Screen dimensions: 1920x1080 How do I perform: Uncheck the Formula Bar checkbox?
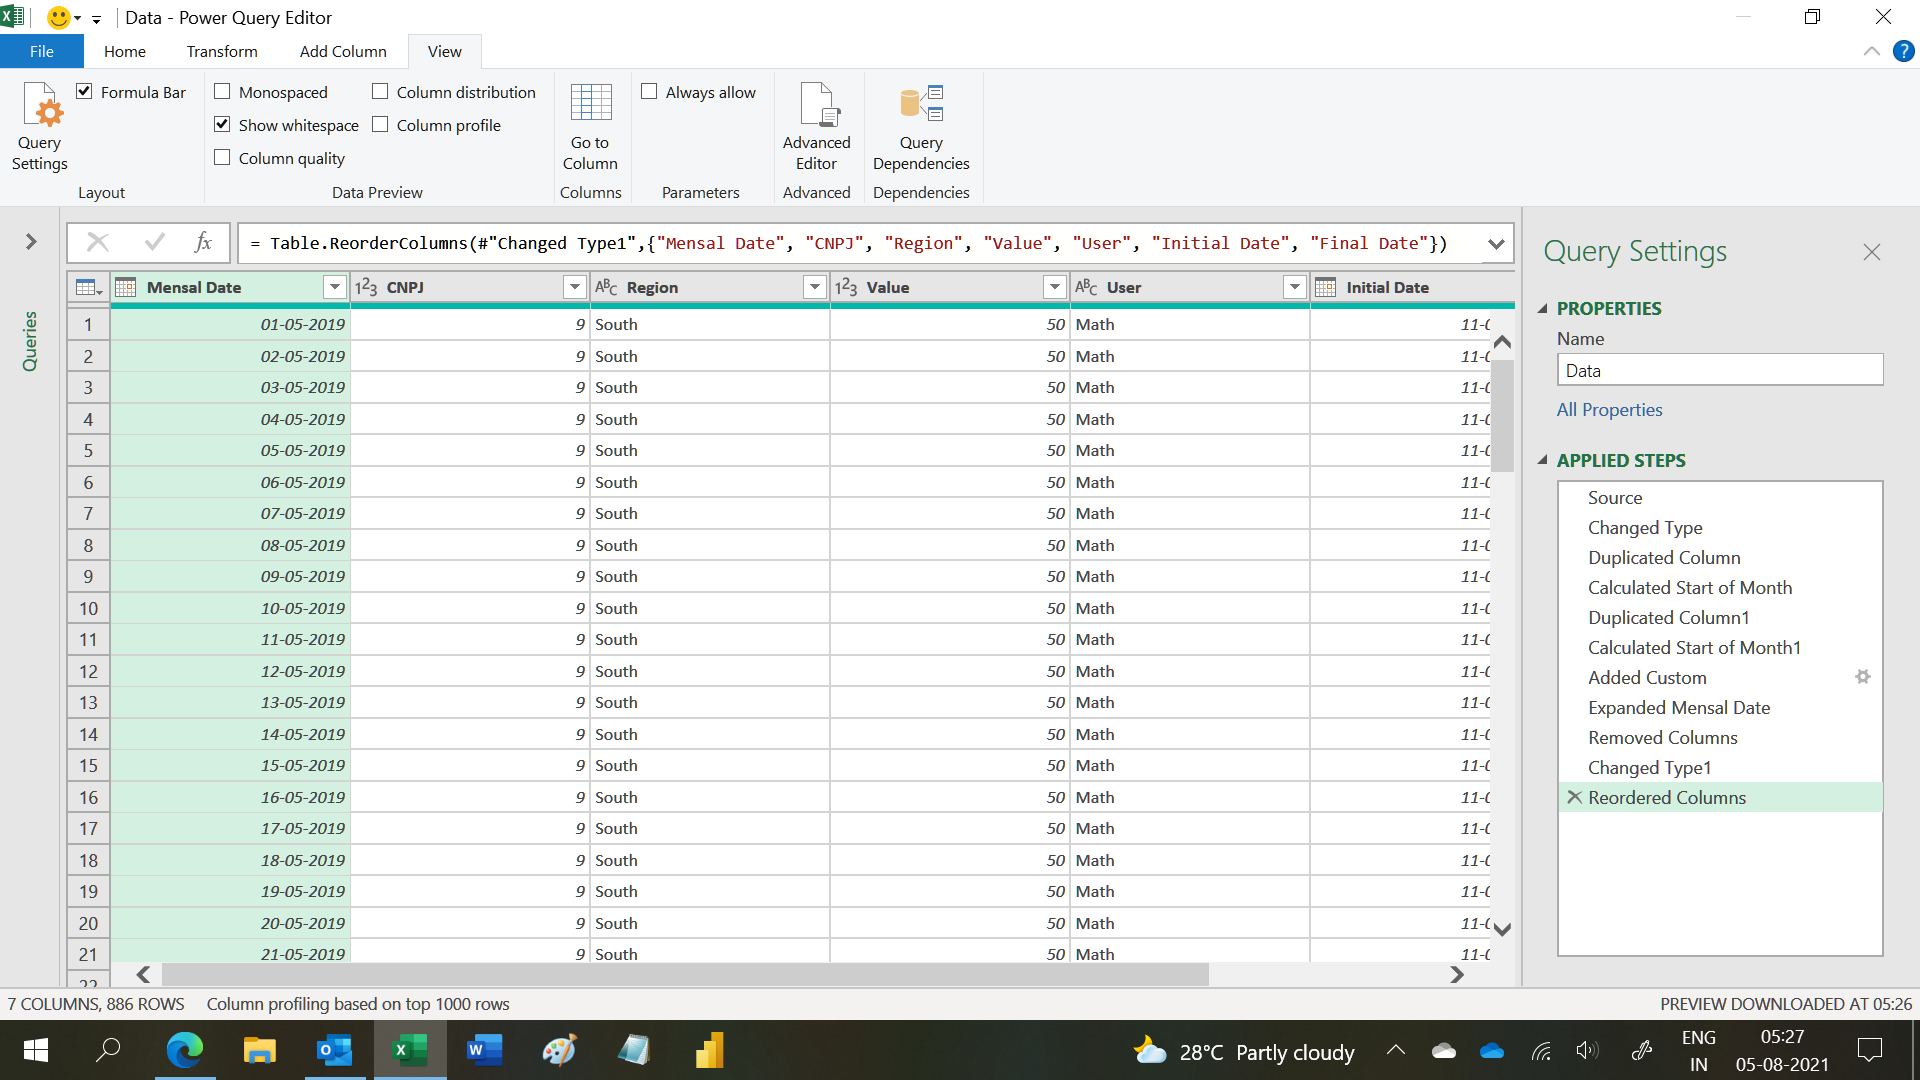85,92
